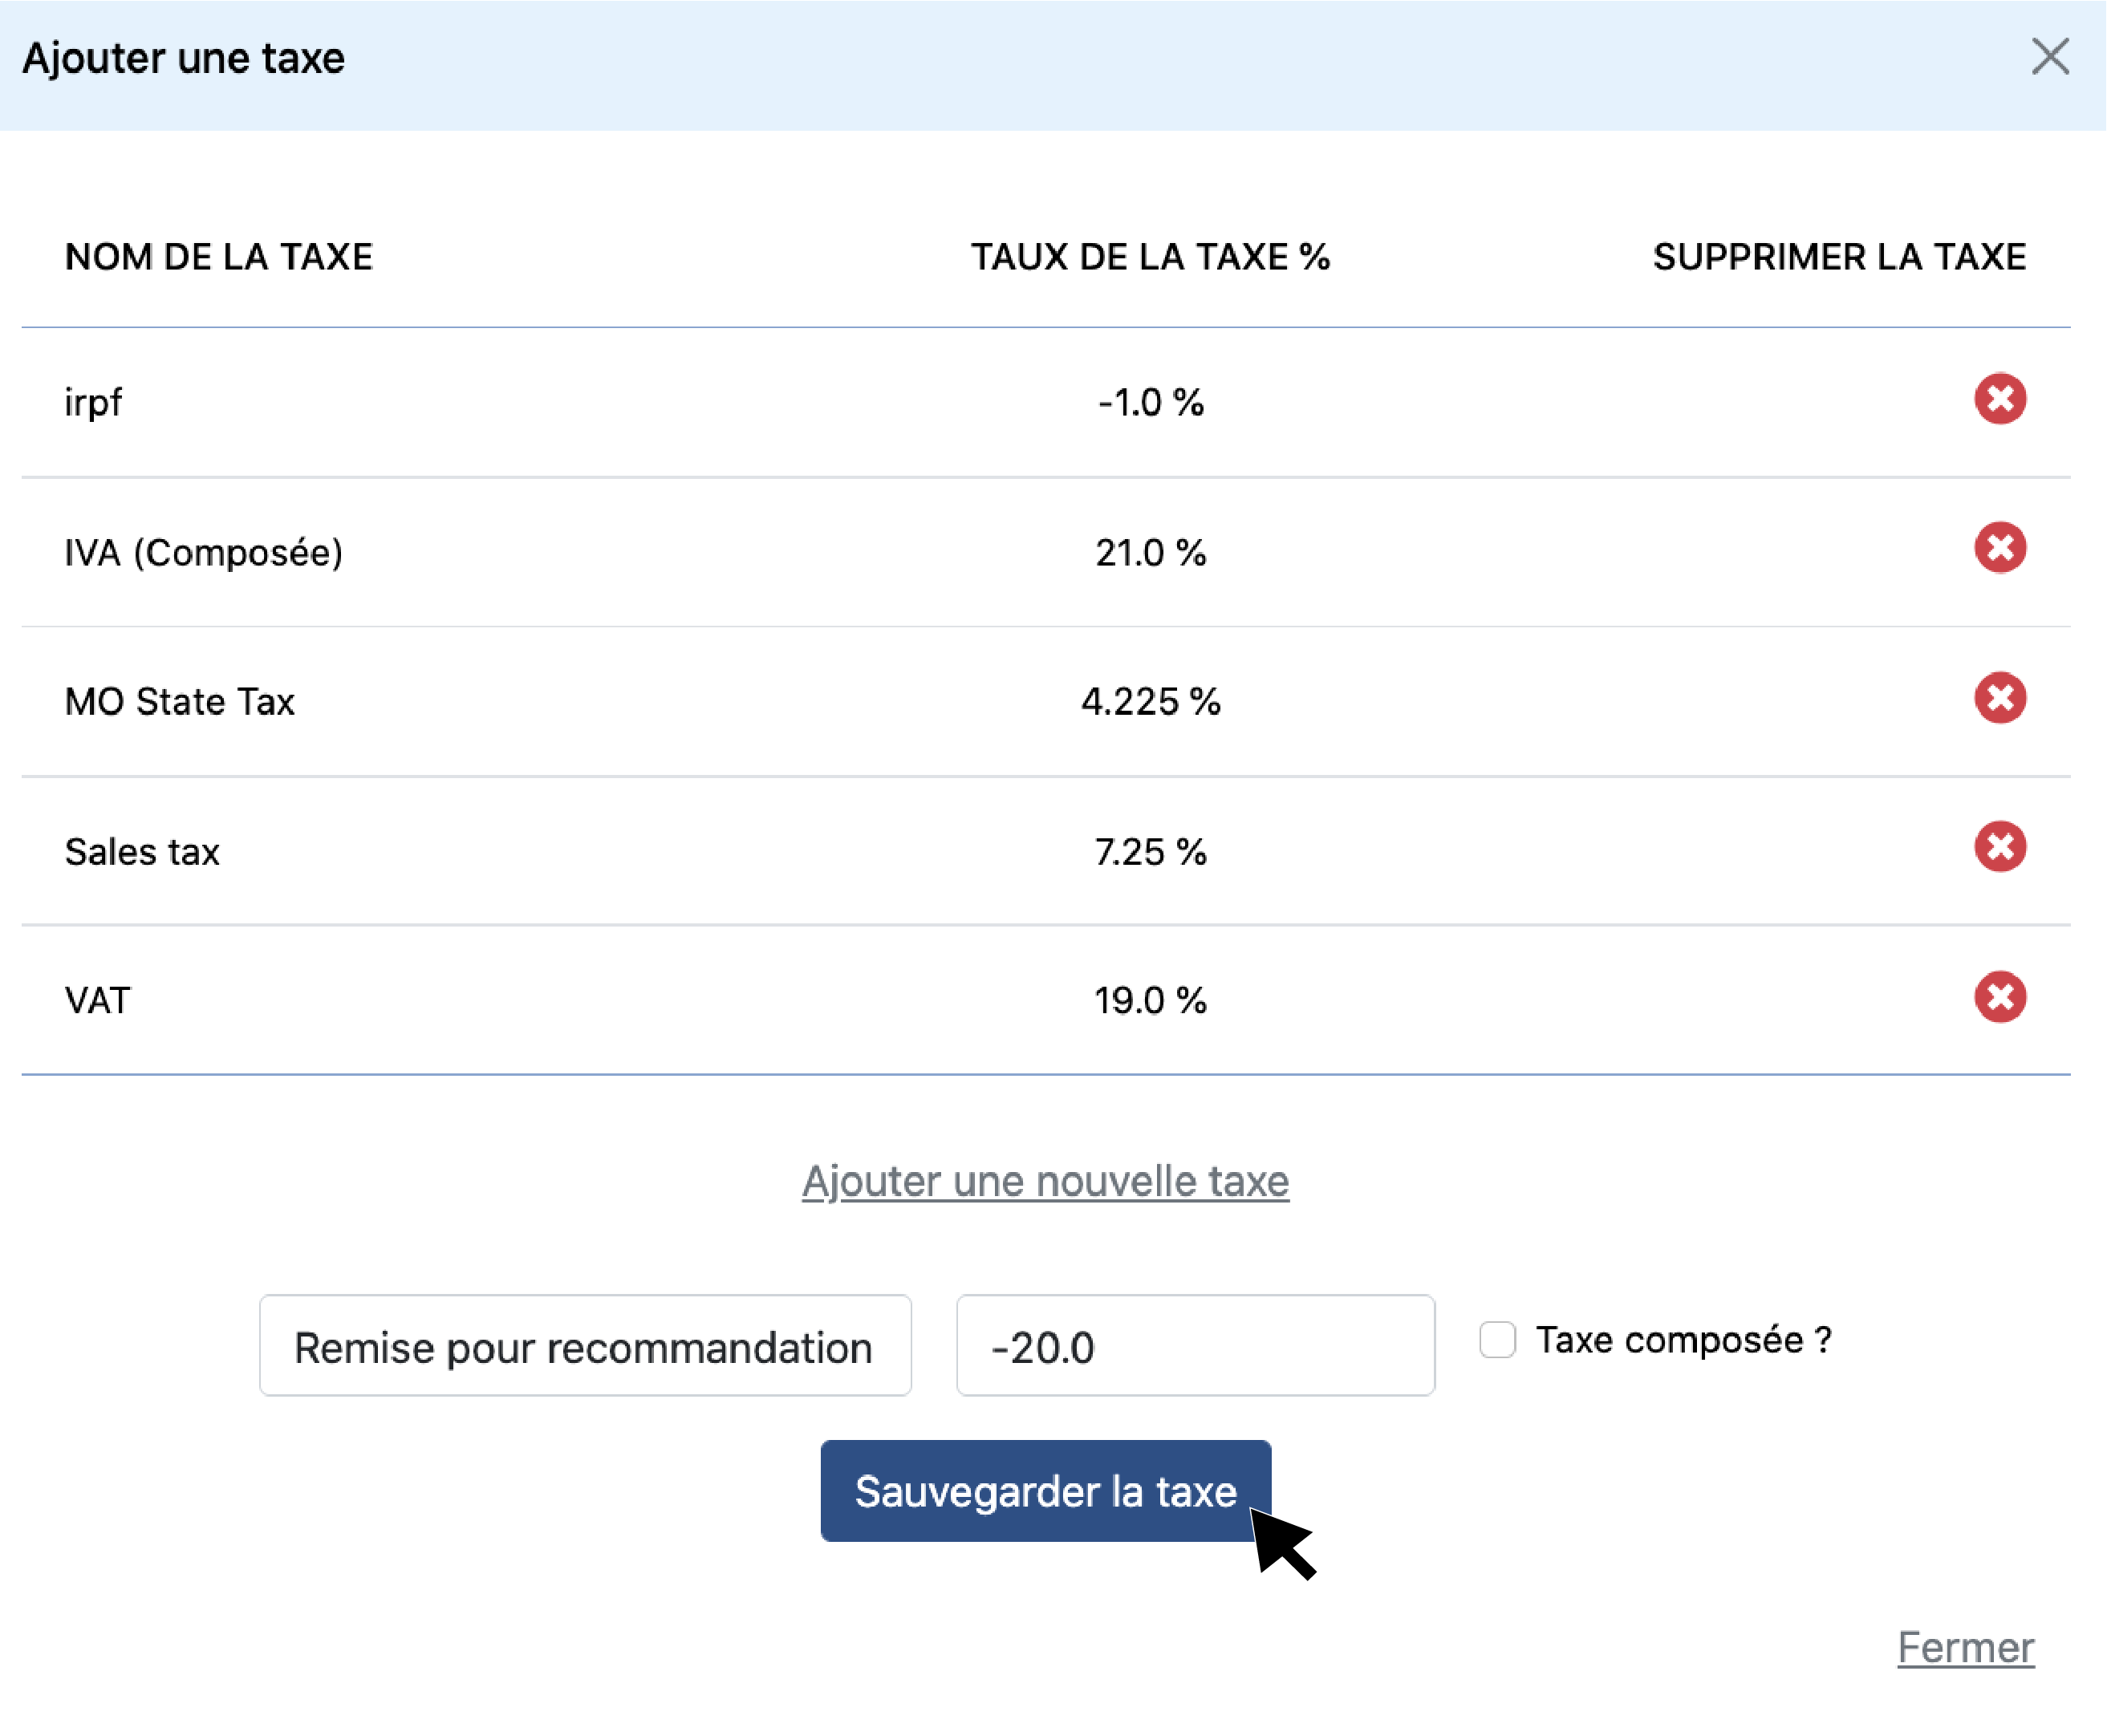Click the 21.0 % rate value
2107x1736 pixels.
[1151, 552]
